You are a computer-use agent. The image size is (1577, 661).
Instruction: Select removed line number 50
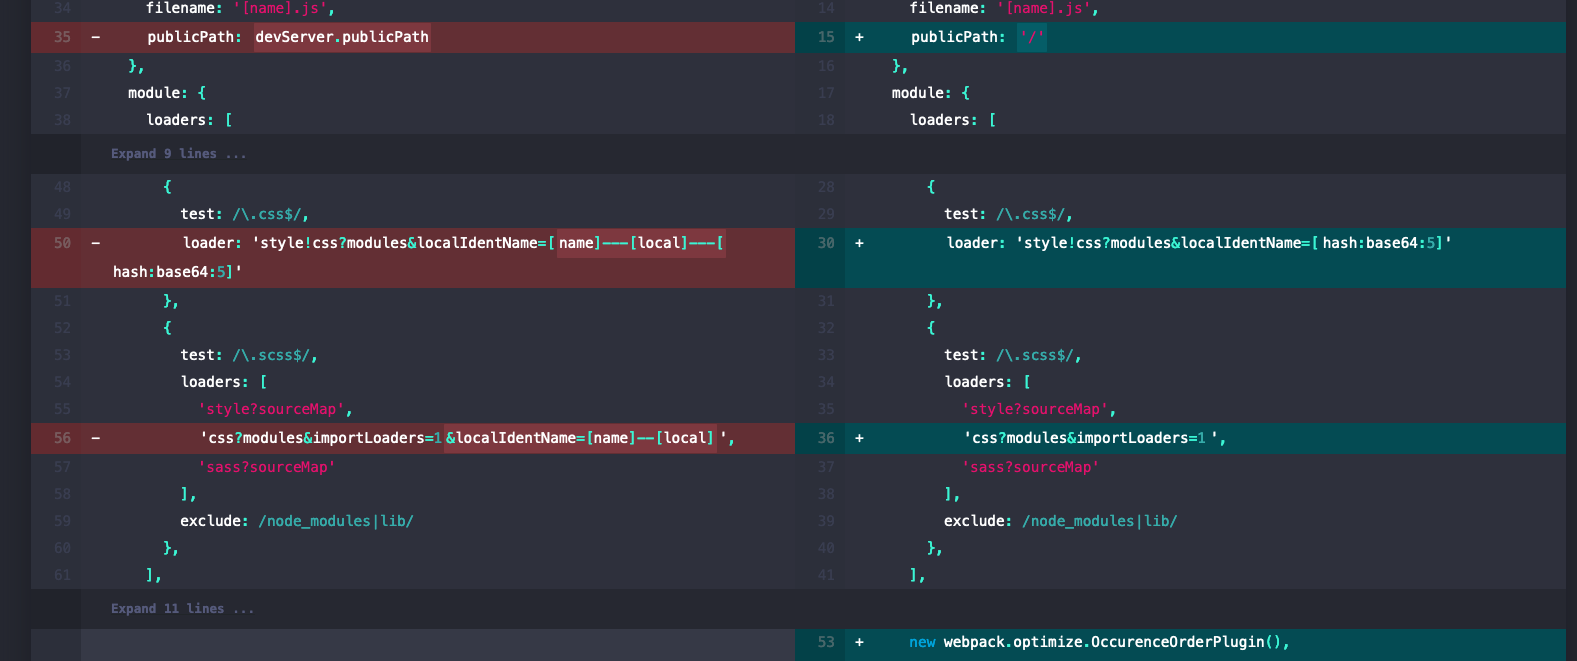62,243
